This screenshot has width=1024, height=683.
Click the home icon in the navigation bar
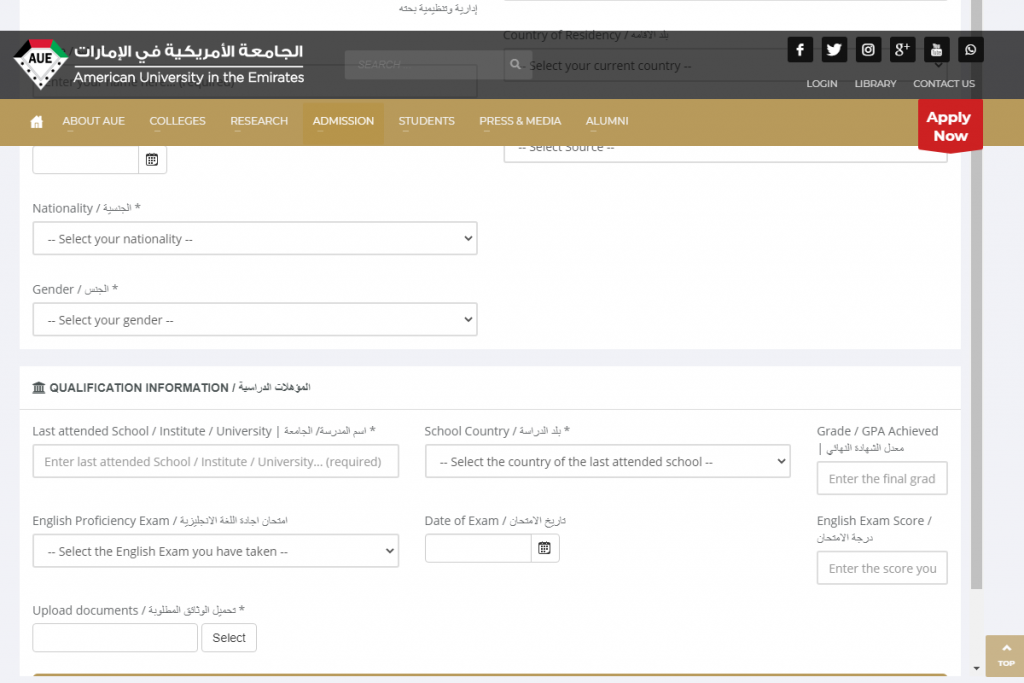point(36,121)
